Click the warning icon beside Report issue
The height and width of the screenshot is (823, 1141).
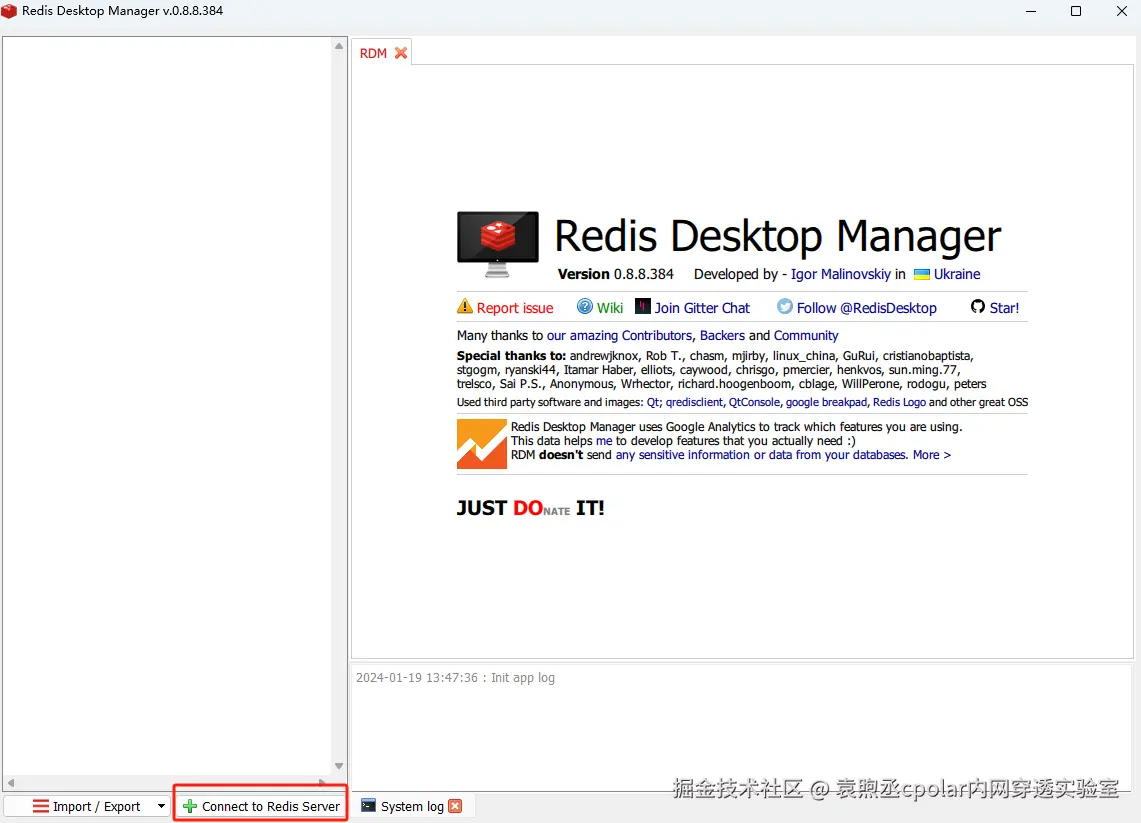[x=464, y=306]
